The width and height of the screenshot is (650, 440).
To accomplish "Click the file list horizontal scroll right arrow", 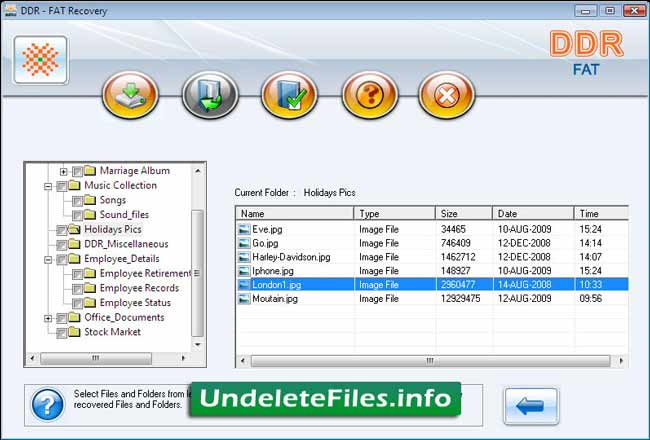I will (x=621, y=361).
